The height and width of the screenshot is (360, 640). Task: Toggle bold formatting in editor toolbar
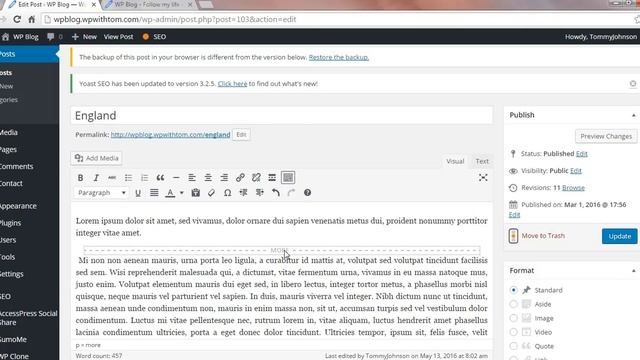pos(80,178)
